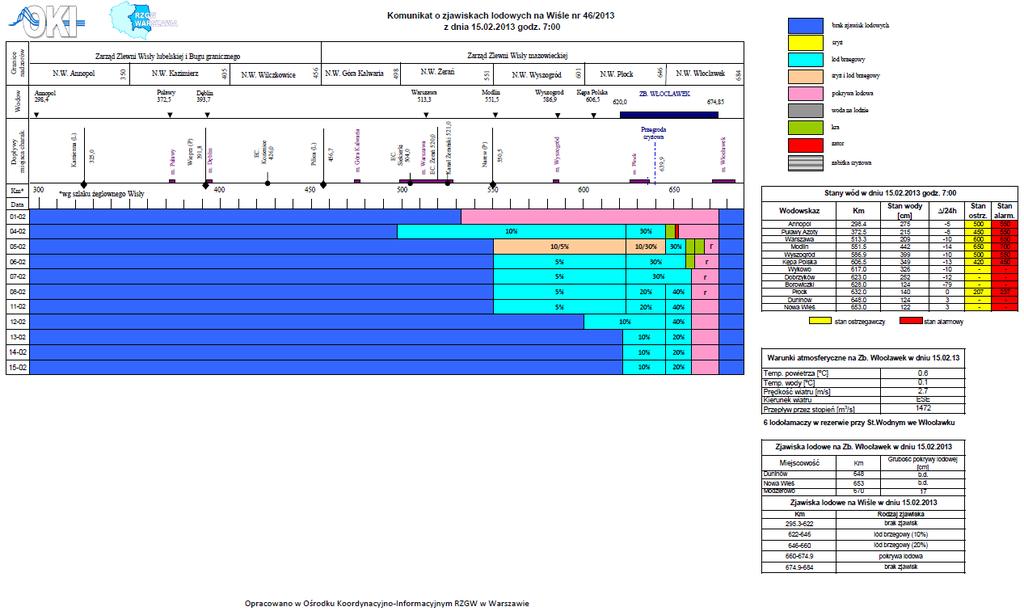
Task: Click the N.W. Wyszogród section header
Action: pyautogui.click(x=537, y=74)
